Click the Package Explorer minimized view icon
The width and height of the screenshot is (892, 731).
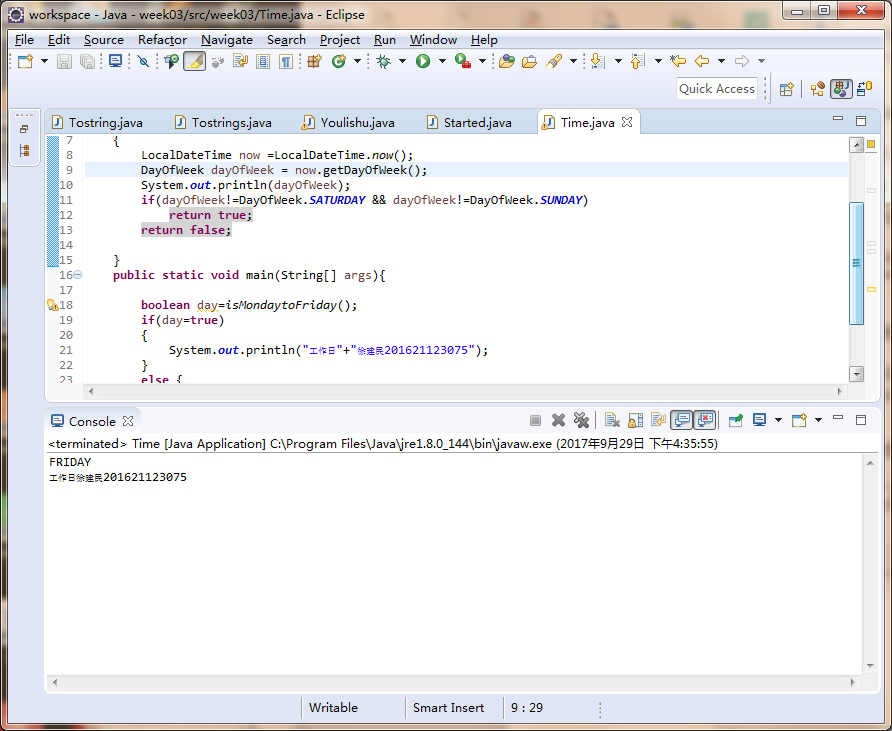point(24,151)
